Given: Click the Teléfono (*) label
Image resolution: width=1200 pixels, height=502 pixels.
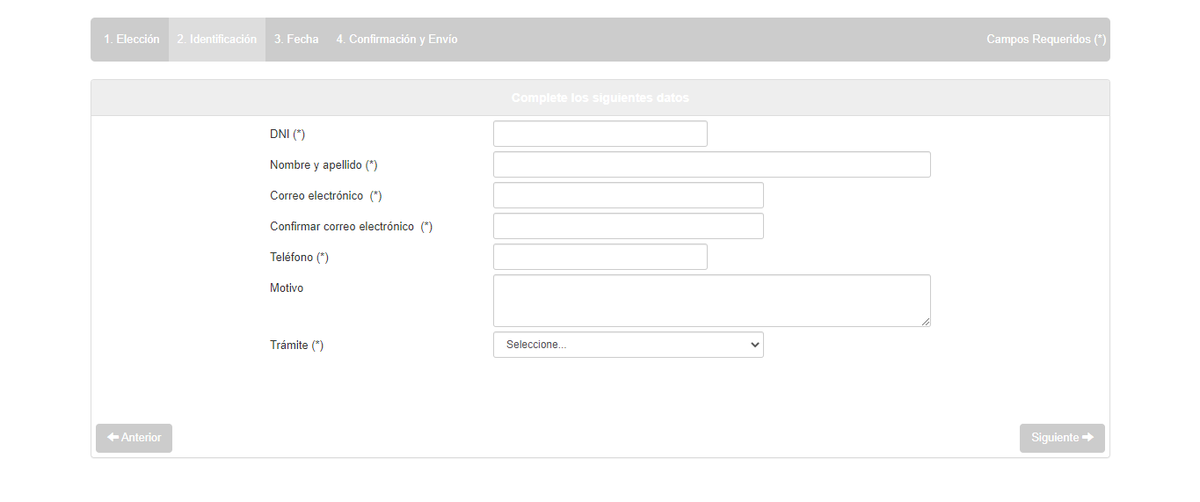Looking at the screenshot, I should tap(299, 257).
